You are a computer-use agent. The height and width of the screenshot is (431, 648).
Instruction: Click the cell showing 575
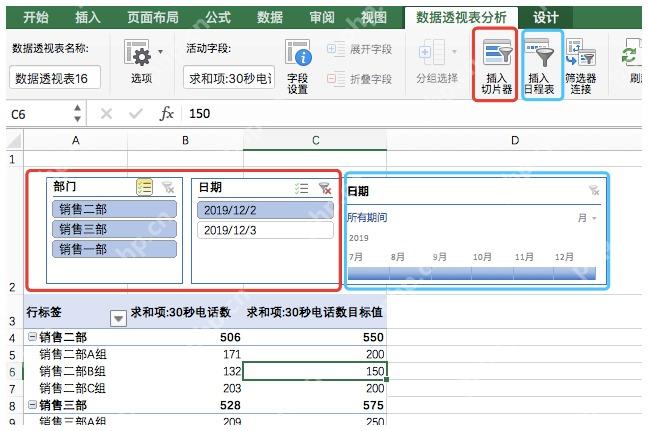pos(315,405)
